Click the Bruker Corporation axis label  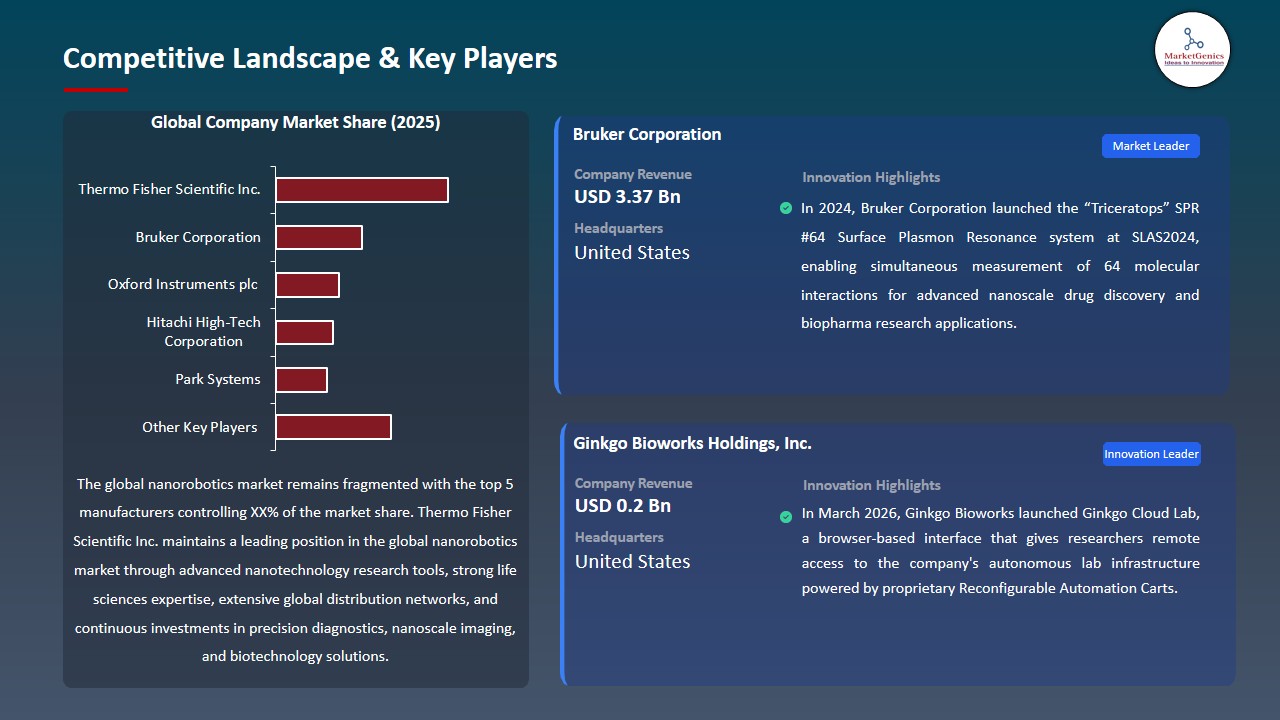pyautogui.click(x=198, y=237)
